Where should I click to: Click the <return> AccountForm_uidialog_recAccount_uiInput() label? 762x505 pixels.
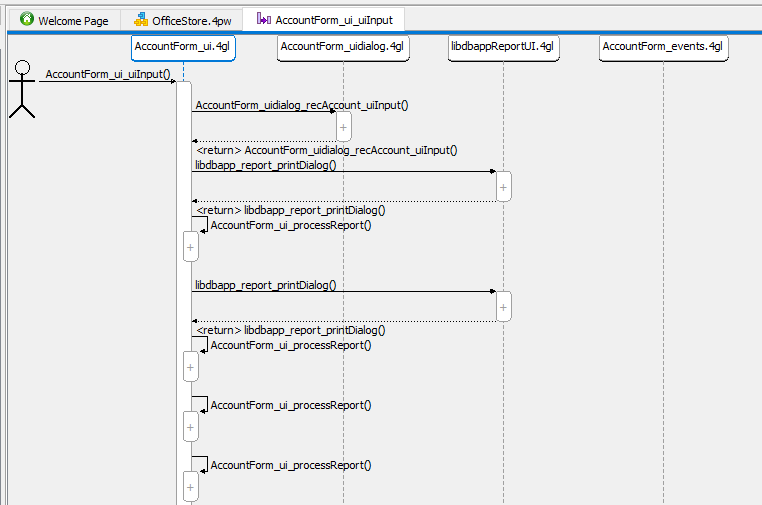(x=327, y=150)
